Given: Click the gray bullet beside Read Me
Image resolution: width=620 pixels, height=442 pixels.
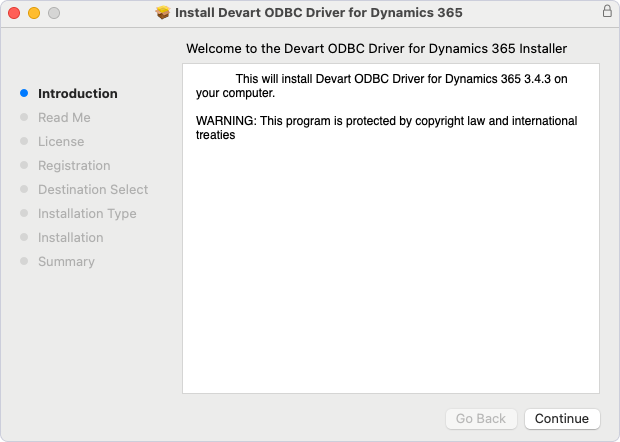Looking at the screenshot, I should click(24, 117).
